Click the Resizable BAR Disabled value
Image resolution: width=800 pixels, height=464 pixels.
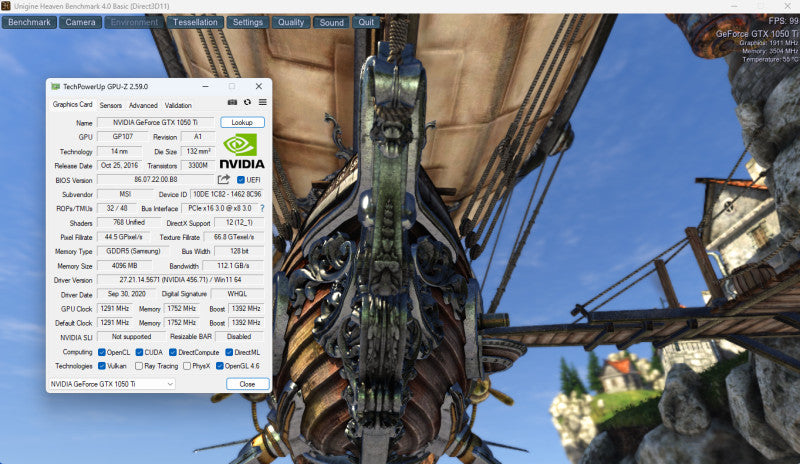pyautogui.click(x=239, y=337)
